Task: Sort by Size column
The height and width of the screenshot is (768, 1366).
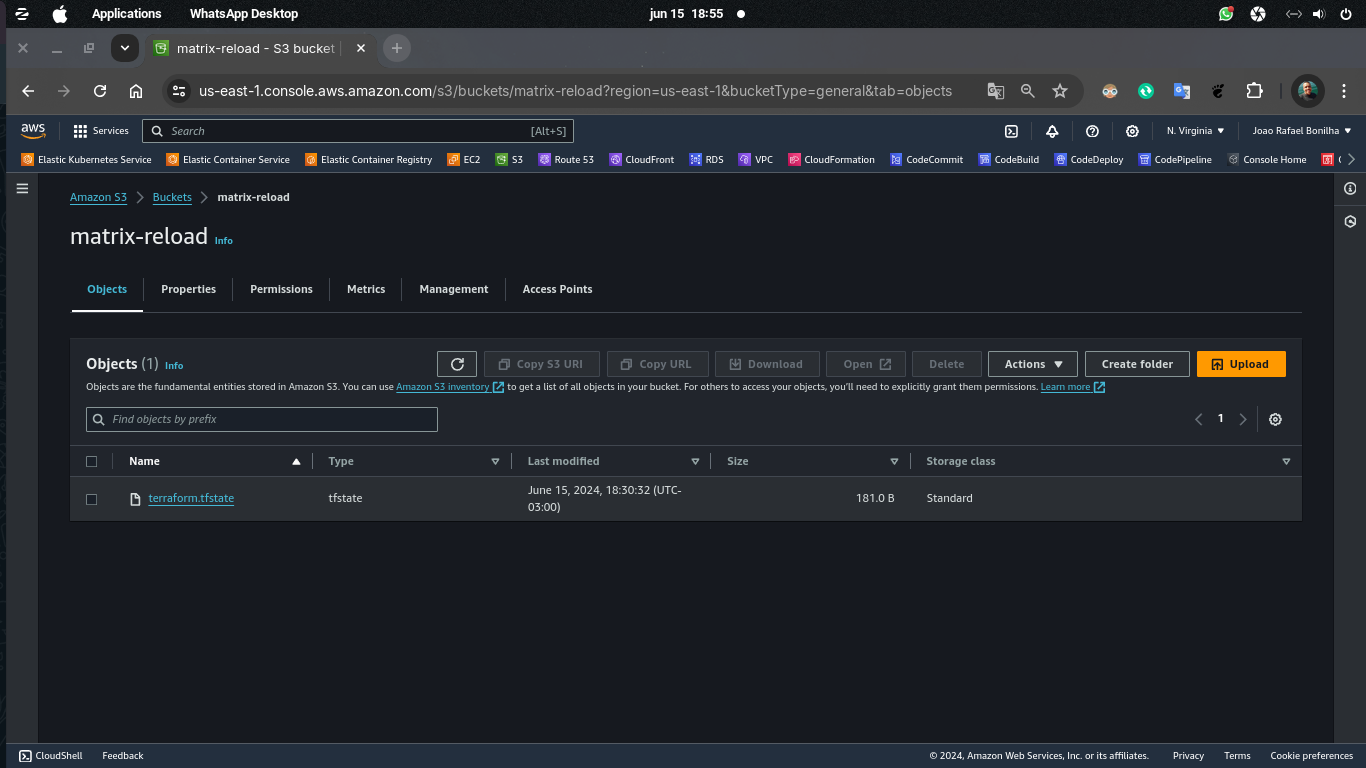Action: coord(894,462)
